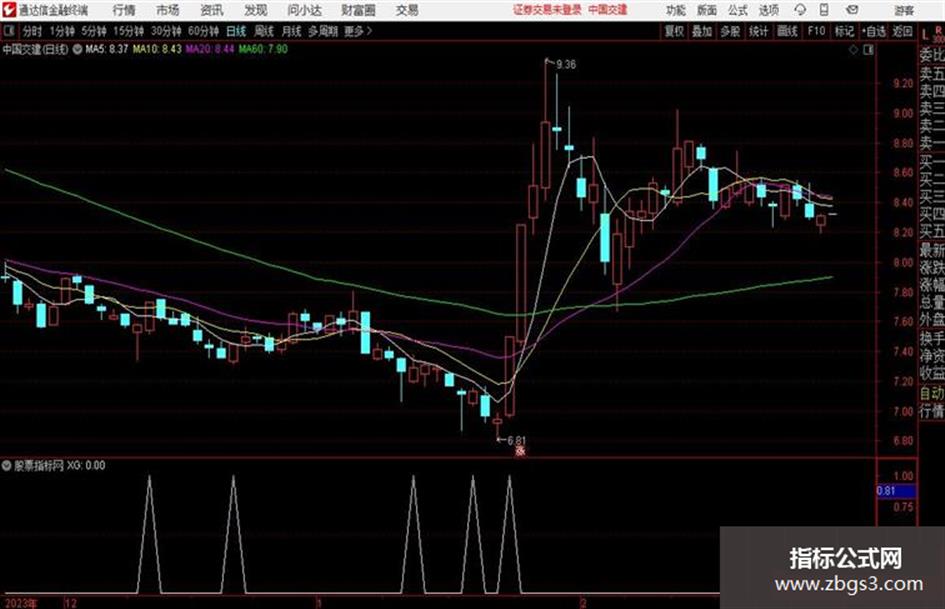Switch to the 1分钟 period tab

(x=61, y=31)
